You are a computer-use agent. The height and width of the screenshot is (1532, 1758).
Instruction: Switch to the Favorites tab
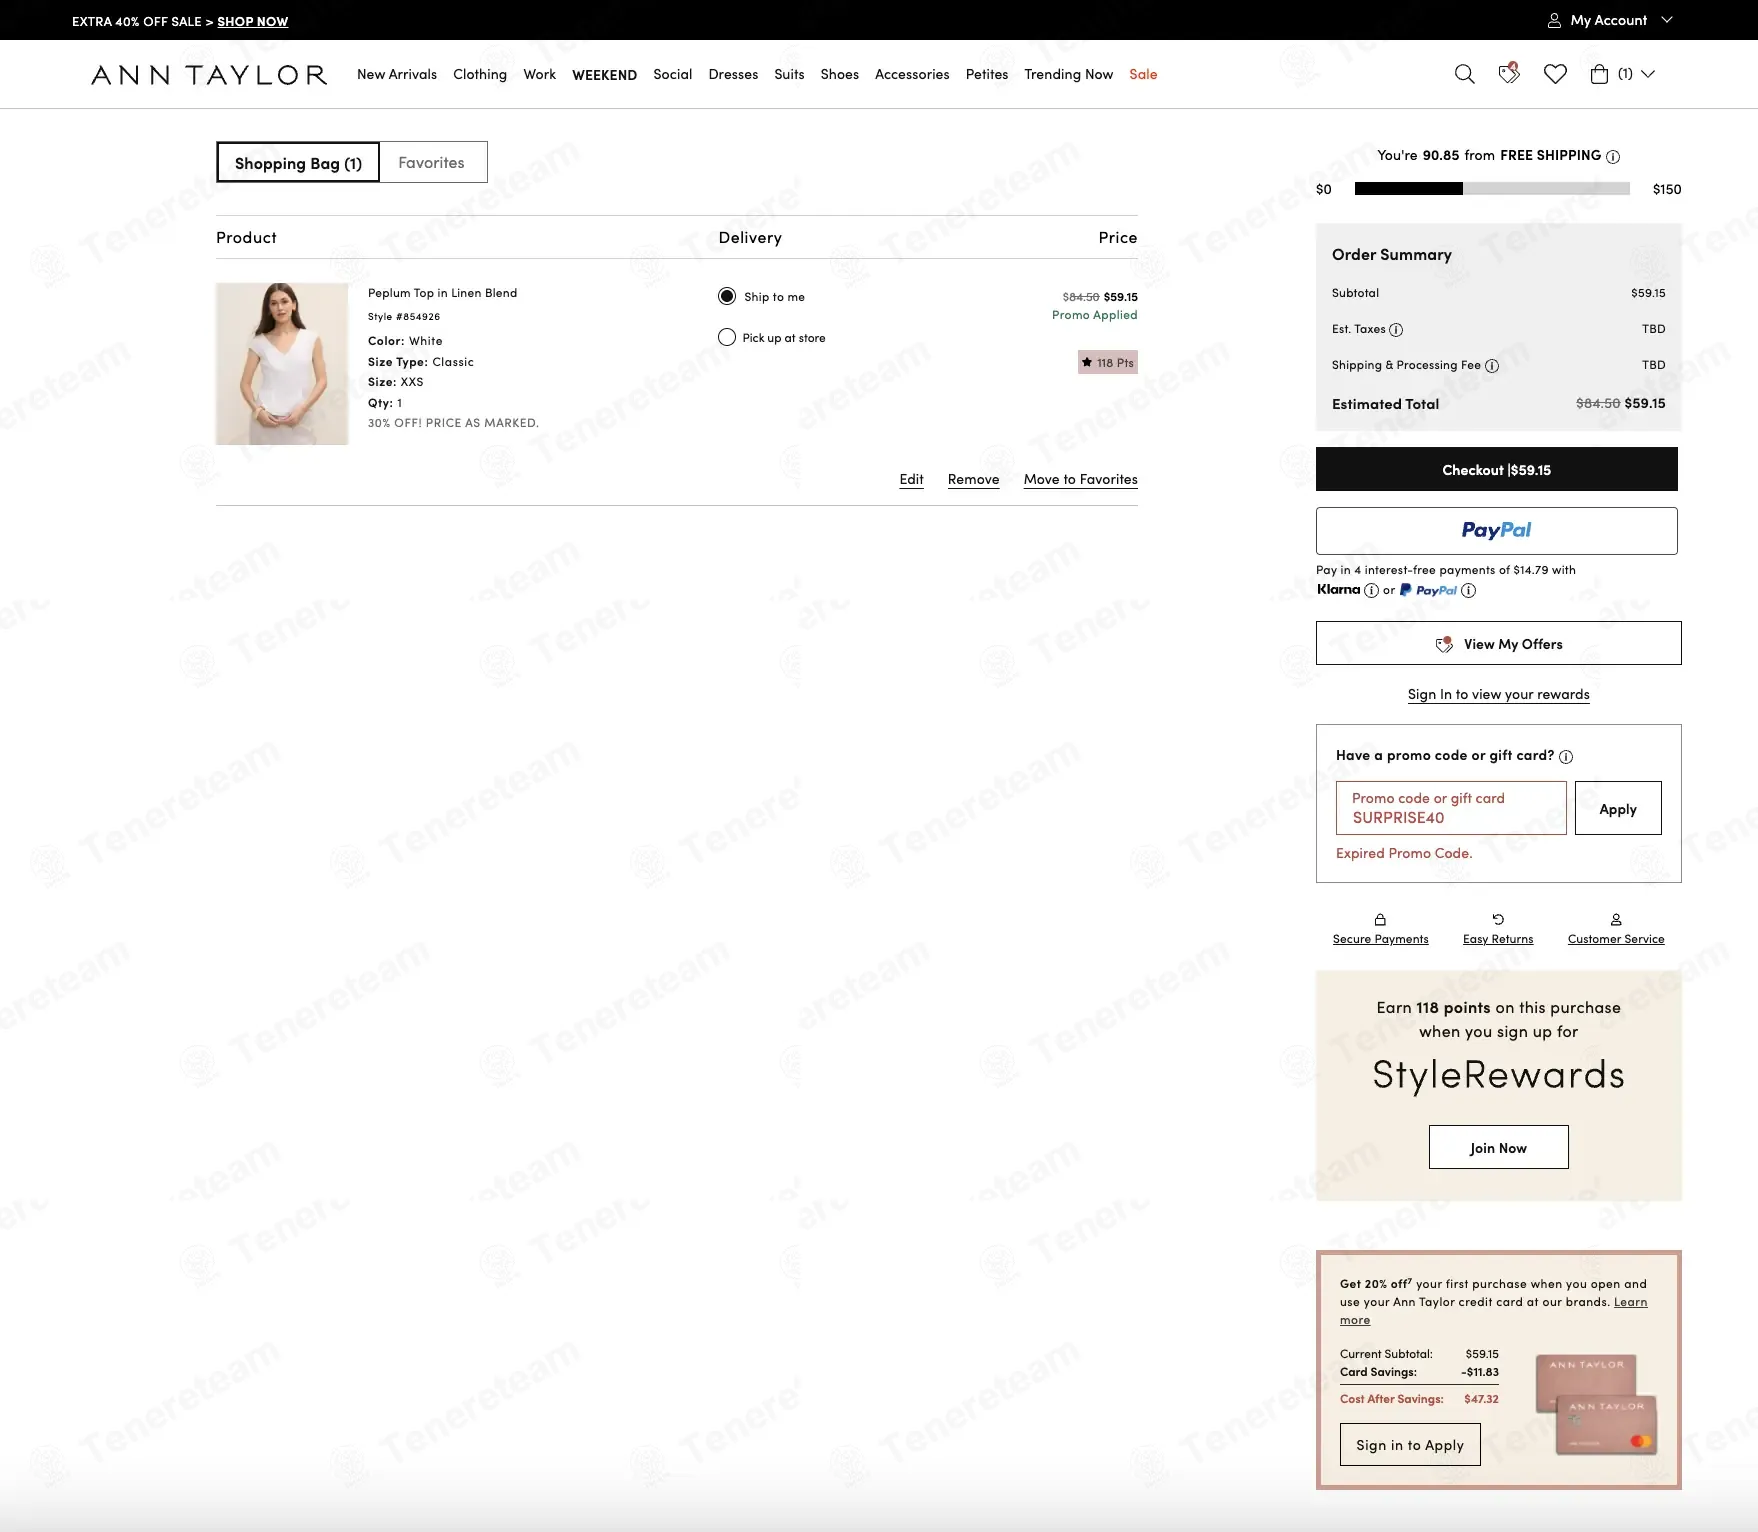433,162
